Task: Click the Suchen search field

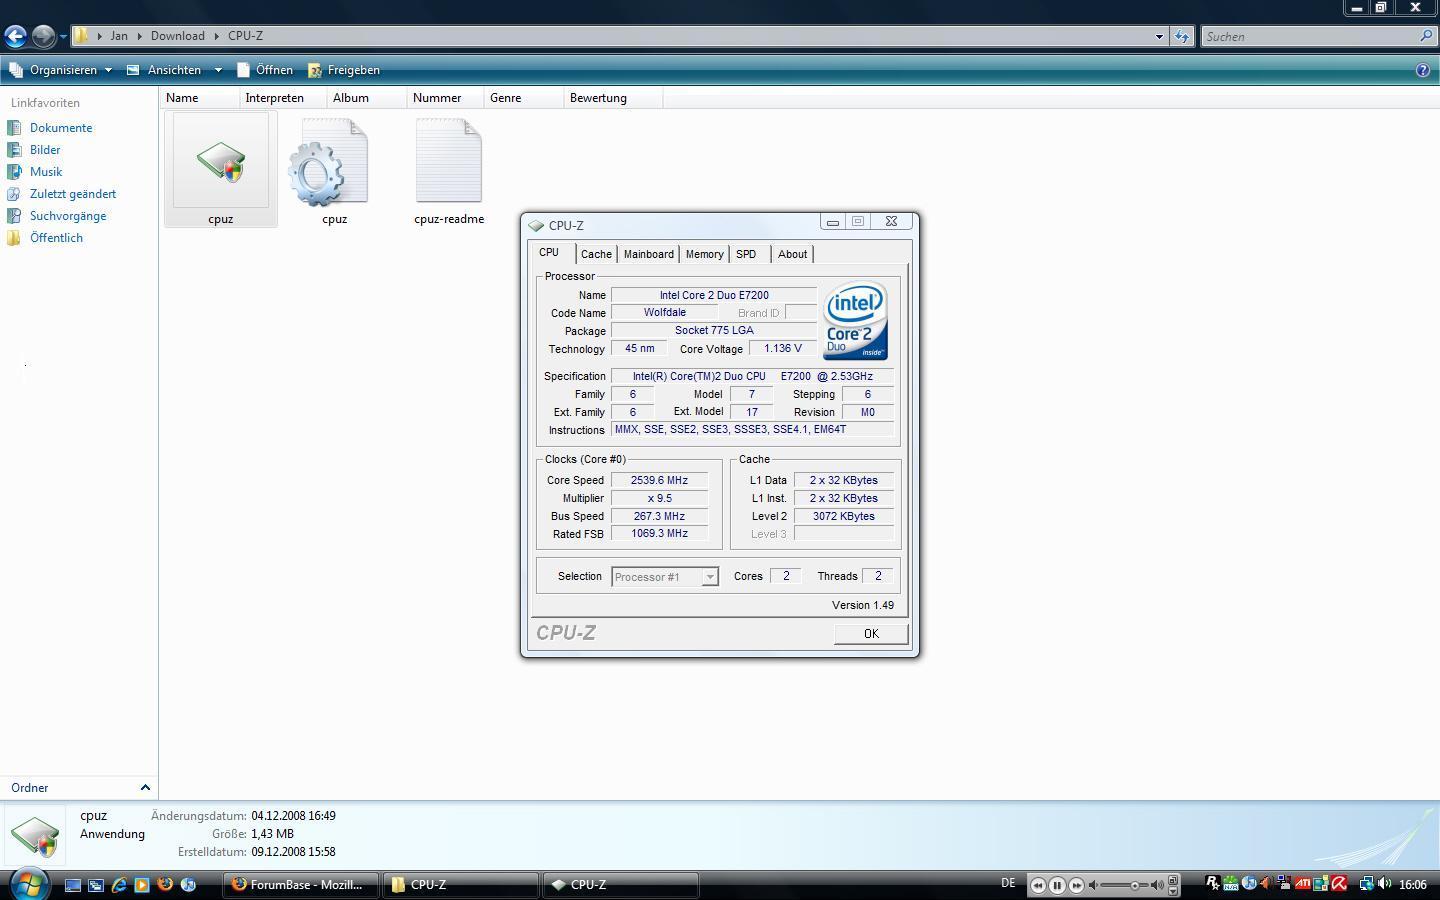Action: point(1310,36)
